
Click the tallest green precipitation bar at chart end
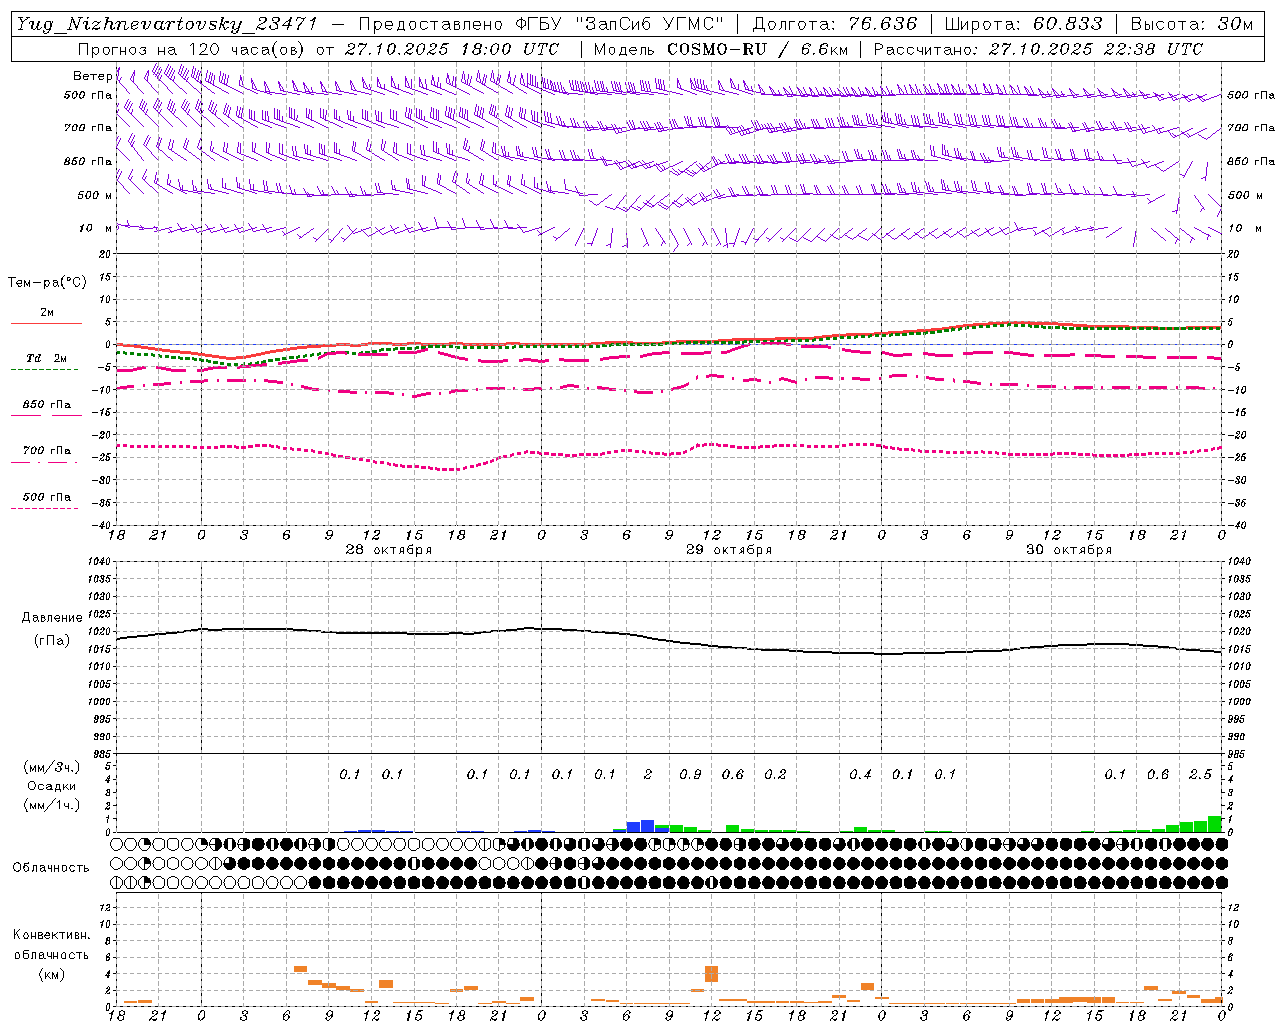[x=1215, y=824]
